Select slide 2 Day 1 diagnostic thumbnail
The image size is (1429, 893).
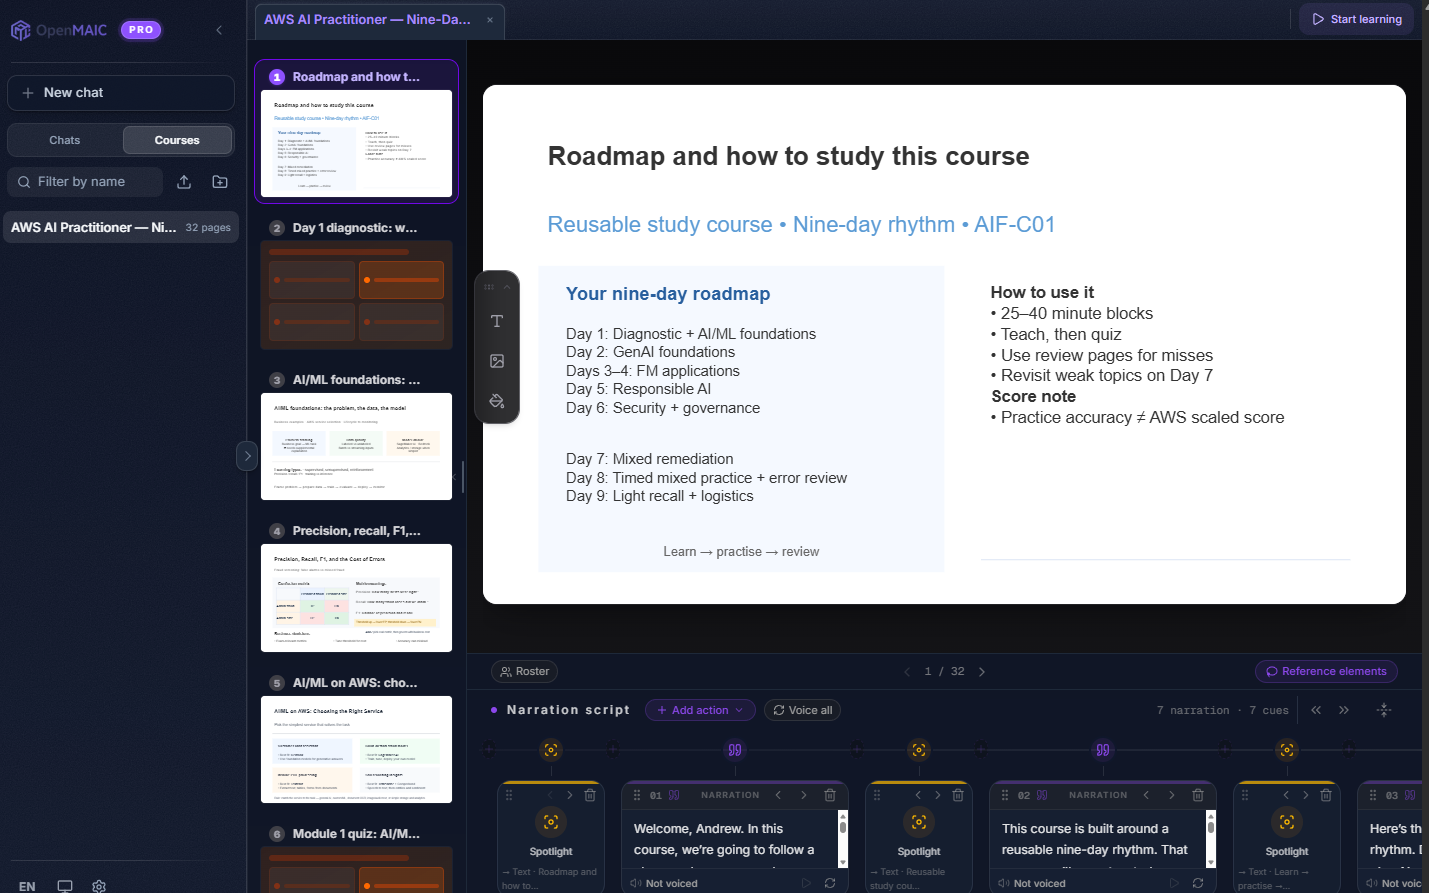pos(356,294)
